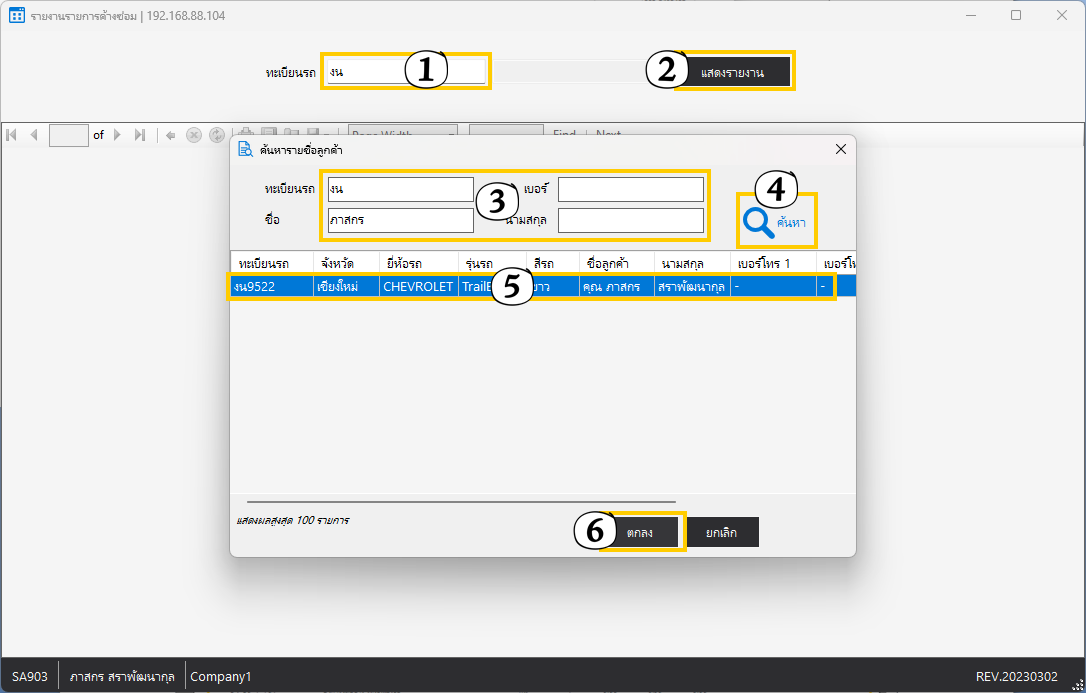1086x693 pixels.
Task: Click the horizontal scrollbar under results list
Action: click(461, 501)
